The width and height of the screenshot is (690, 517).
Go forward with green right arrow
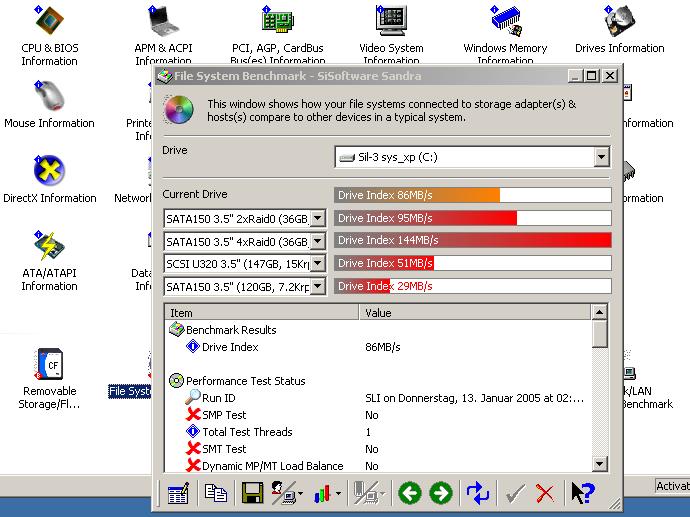point(441,493)
